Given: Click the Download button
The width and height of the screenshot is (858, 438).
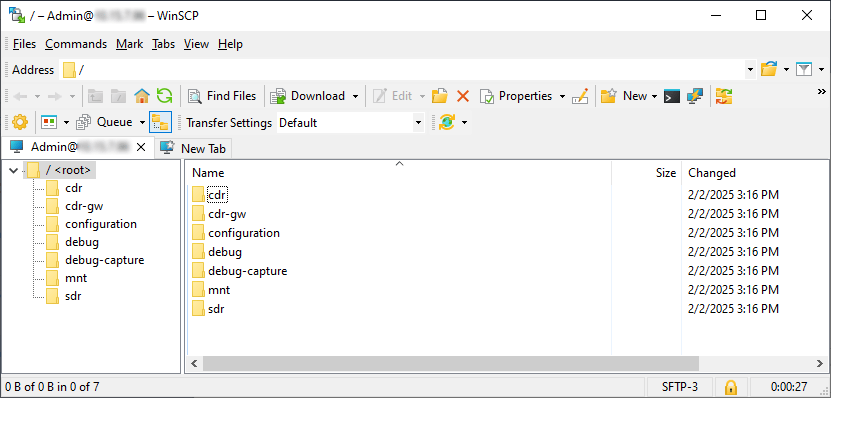Looking at the screenshot, I should click(x=308, y=96).
